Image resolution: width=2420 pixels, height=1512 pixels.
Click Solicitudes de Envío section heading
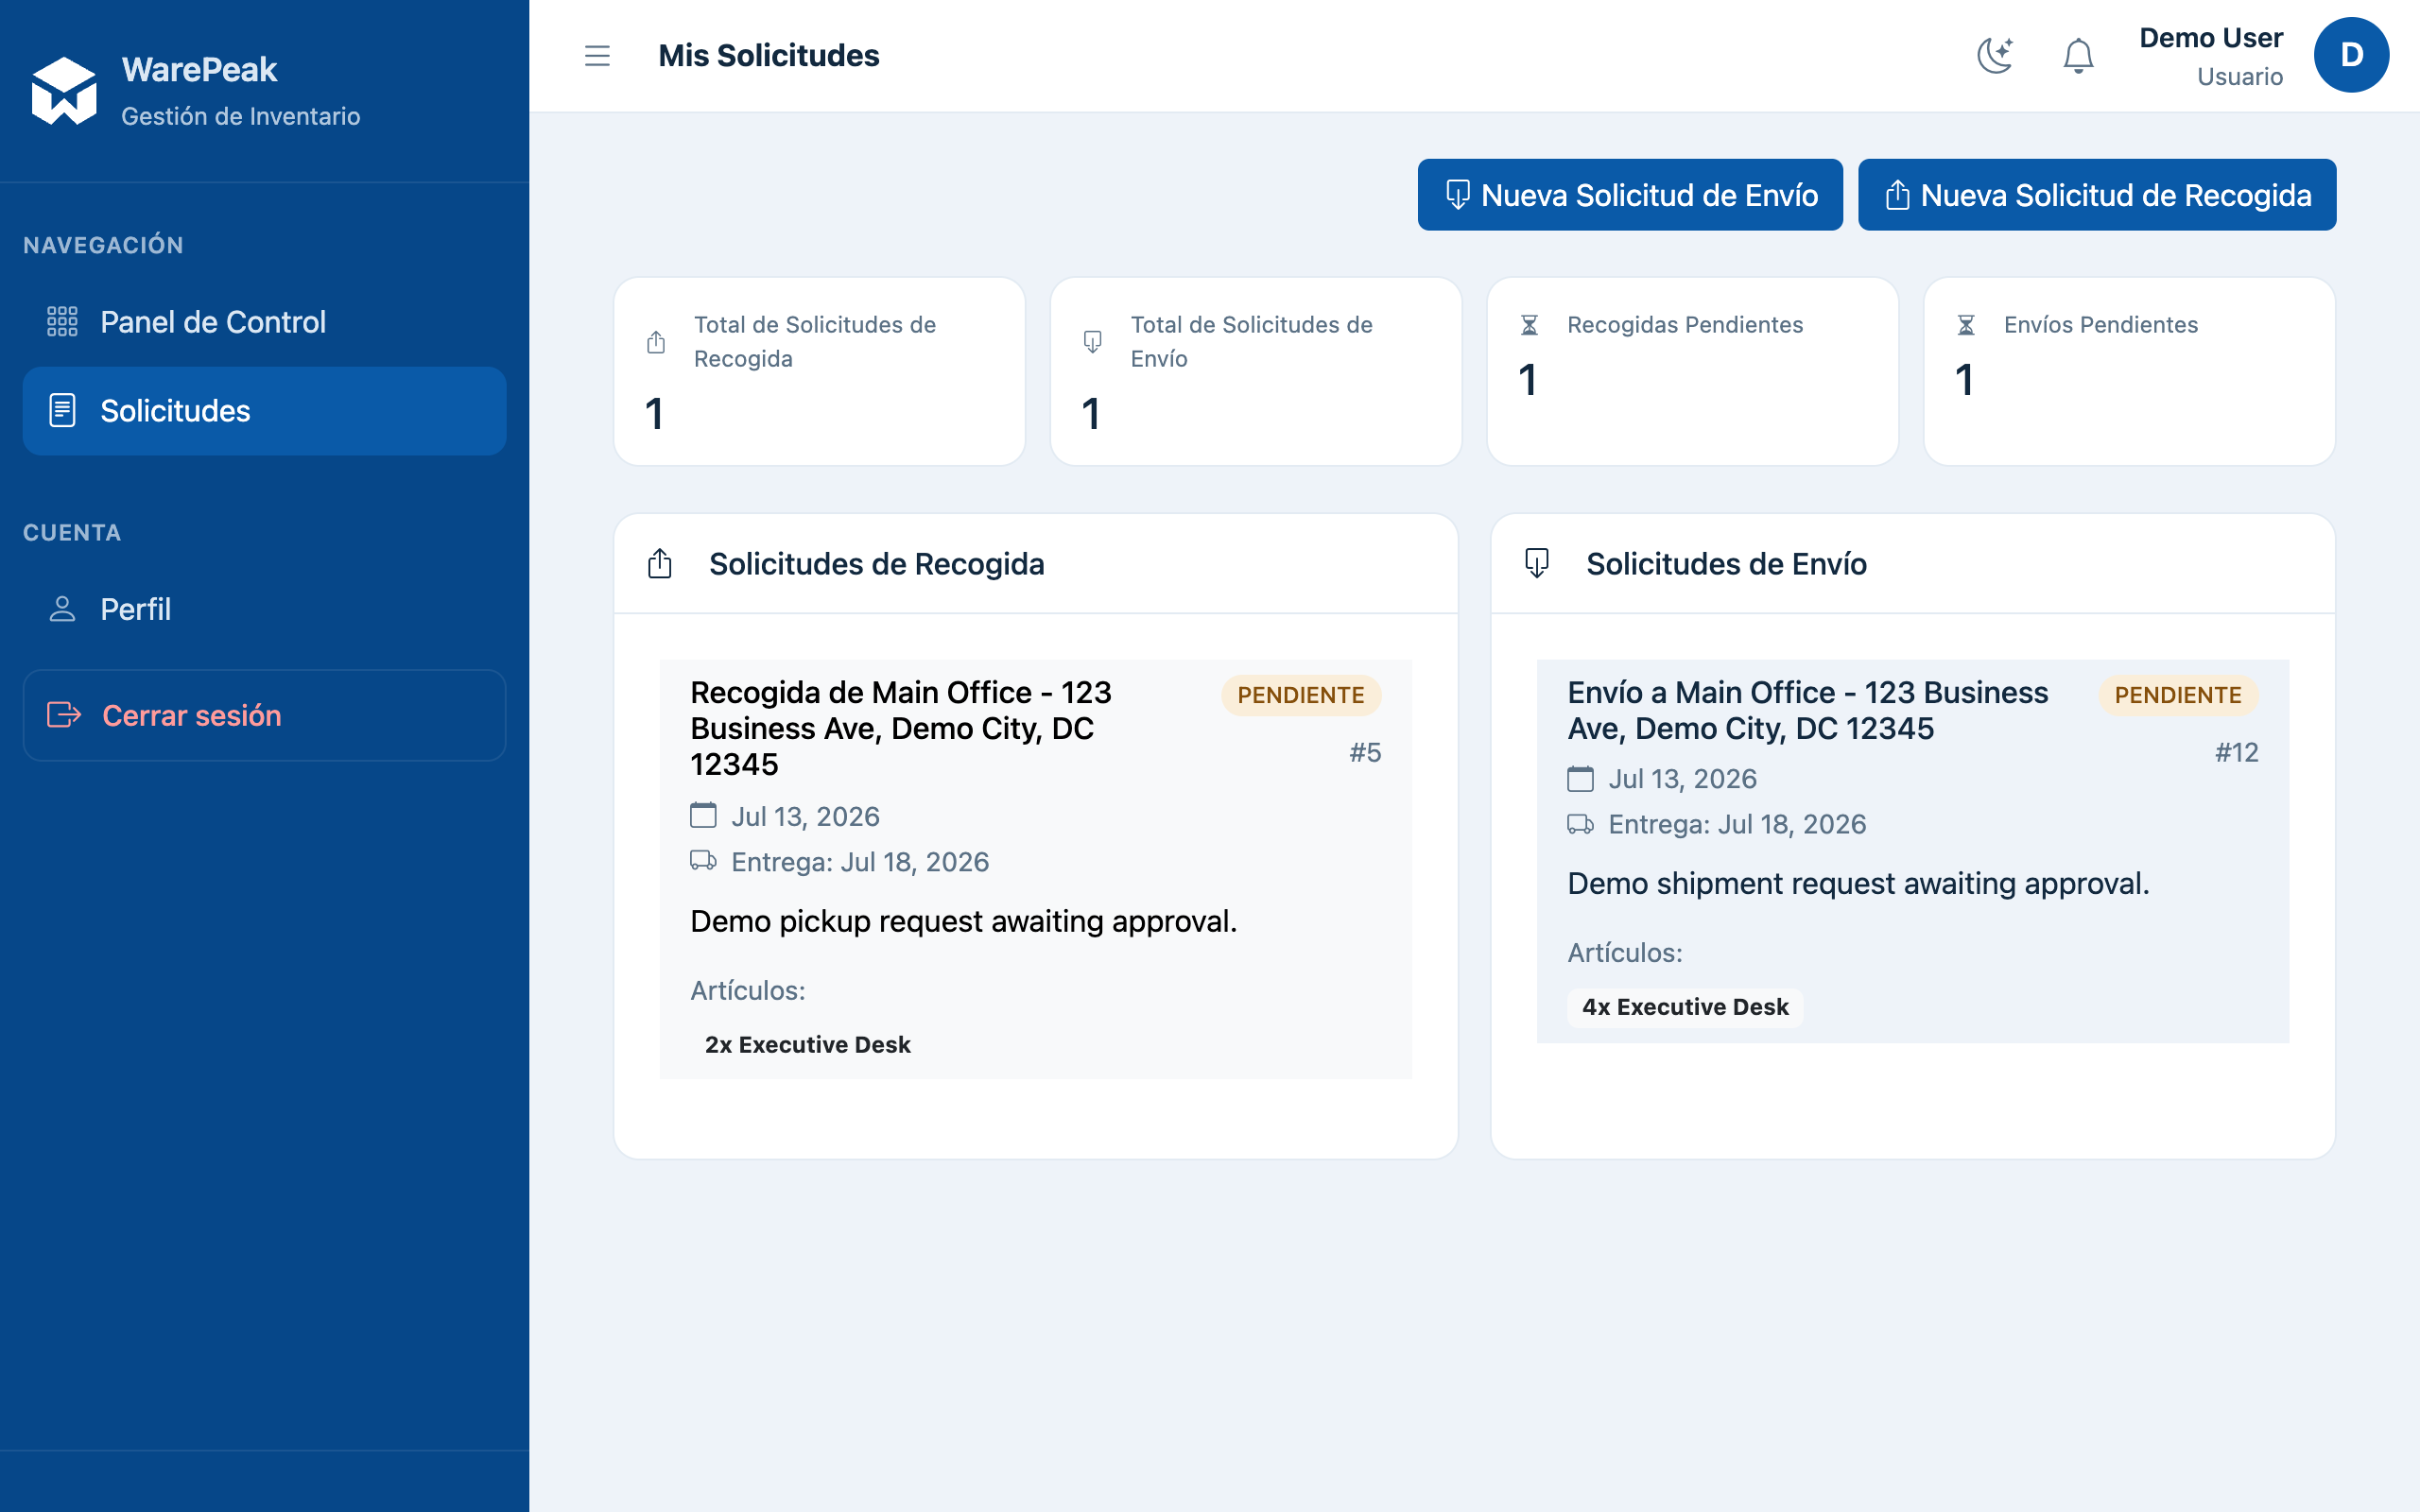(1726, 564)
